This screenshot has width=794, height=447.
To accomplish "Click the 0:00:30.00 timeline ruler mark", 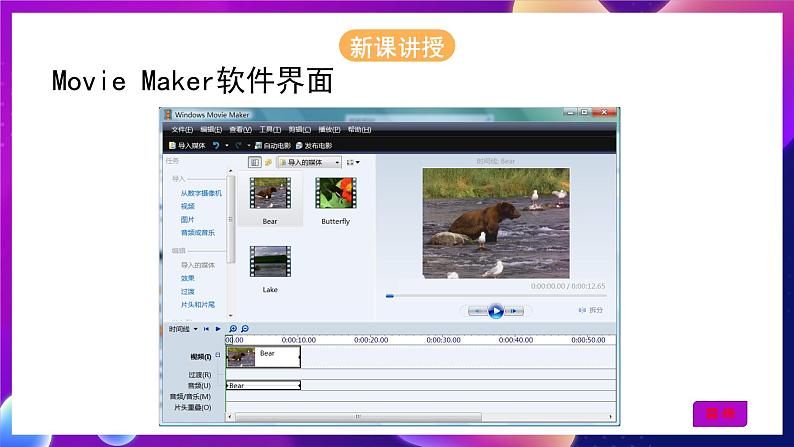I will tap(444, 340).
